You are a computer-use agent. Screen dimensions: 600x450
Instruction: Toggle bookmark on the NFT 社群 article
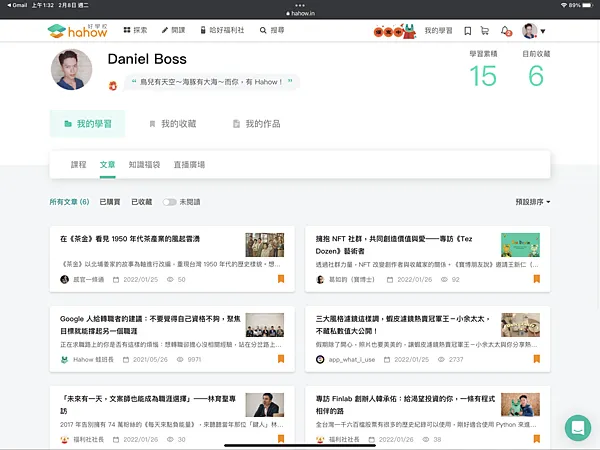[536, 279]
